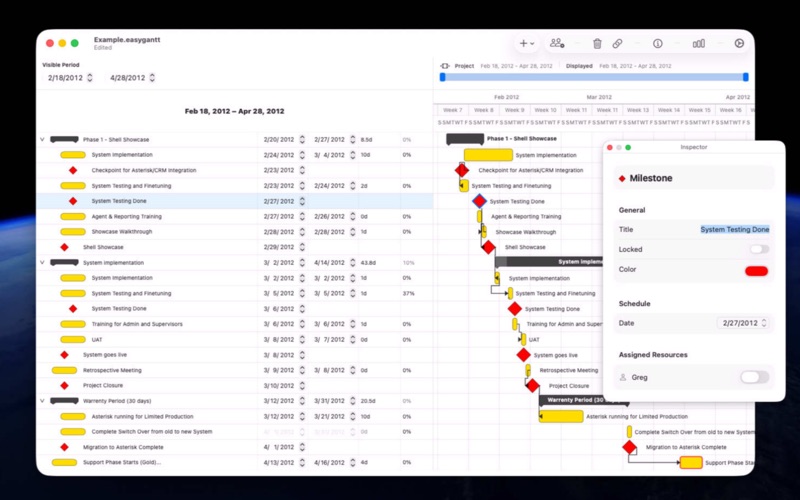
Task: Click the 37% progress value
Action: (x=408, y=293)
